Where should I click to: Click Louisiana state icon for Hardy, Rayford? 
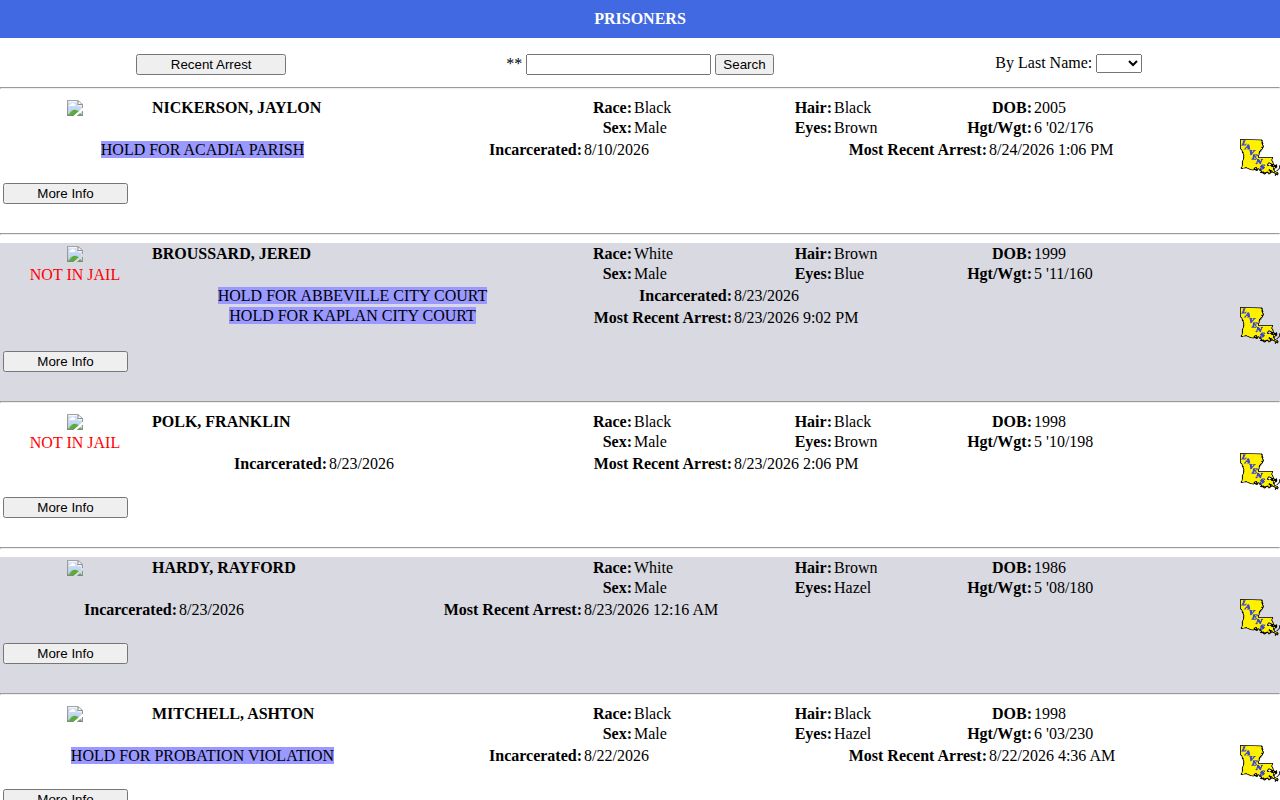[1259, 617]
